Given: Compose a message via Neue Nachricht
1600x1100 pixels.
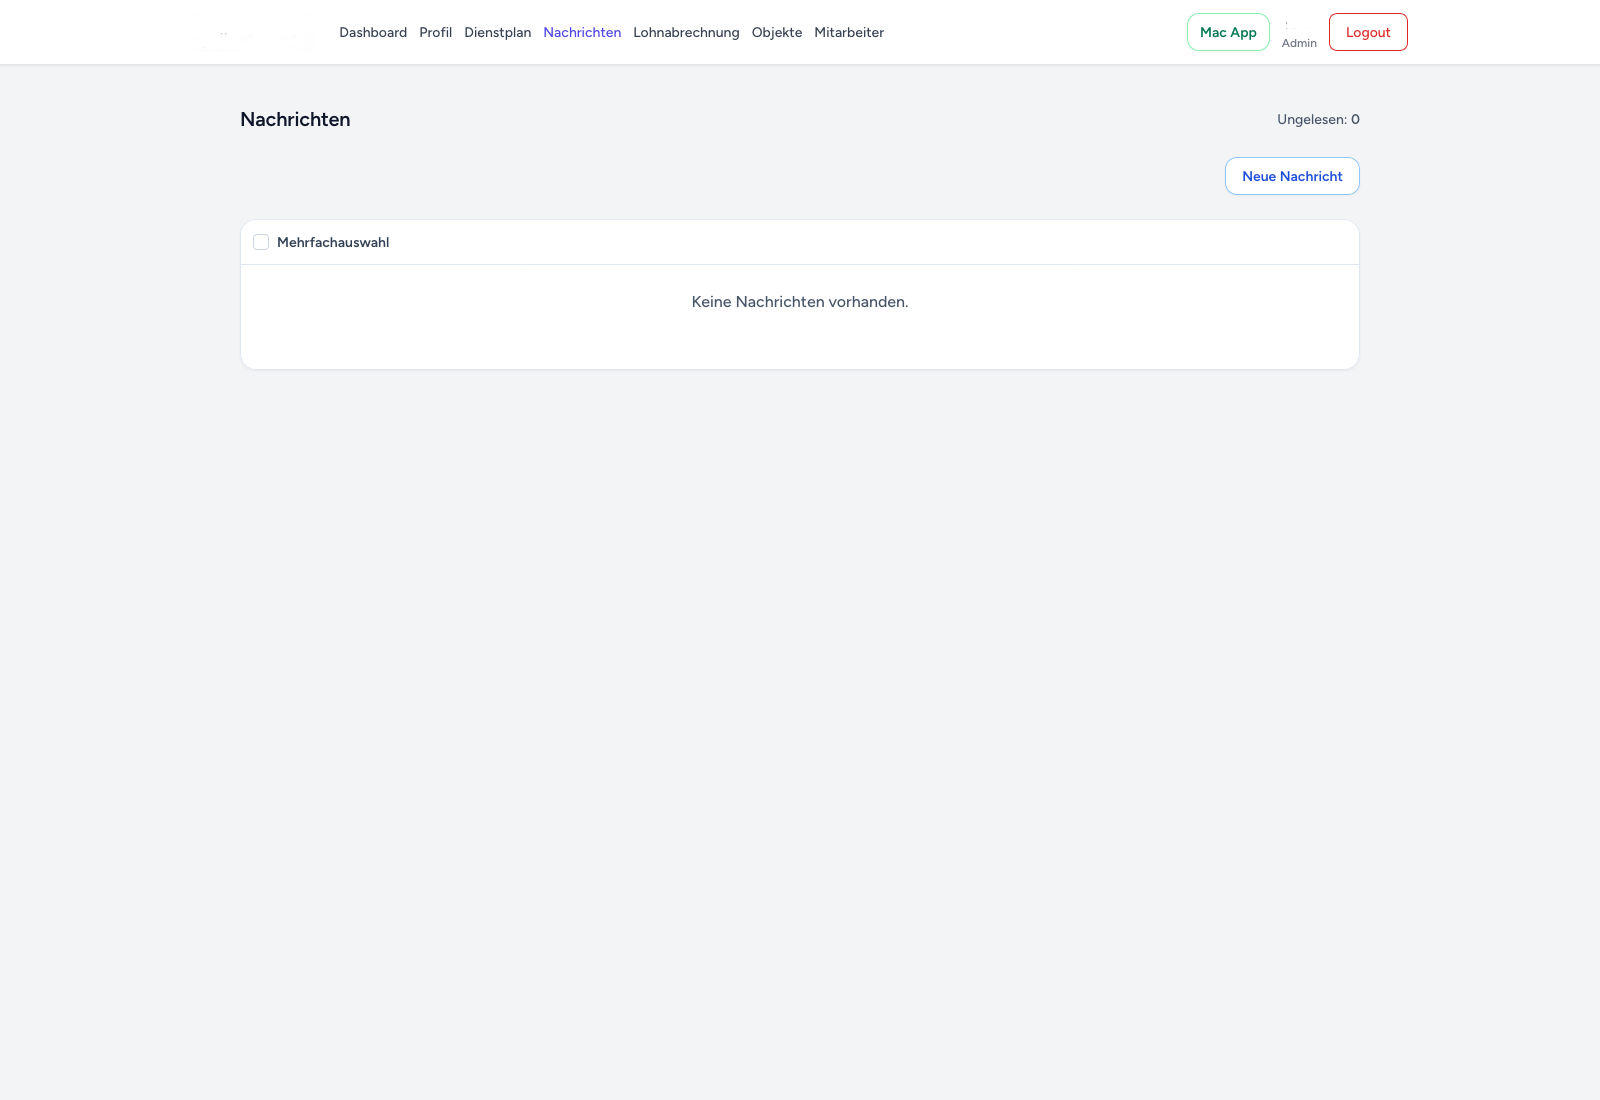Looking at the screenshot, I should coord(1291,176).
